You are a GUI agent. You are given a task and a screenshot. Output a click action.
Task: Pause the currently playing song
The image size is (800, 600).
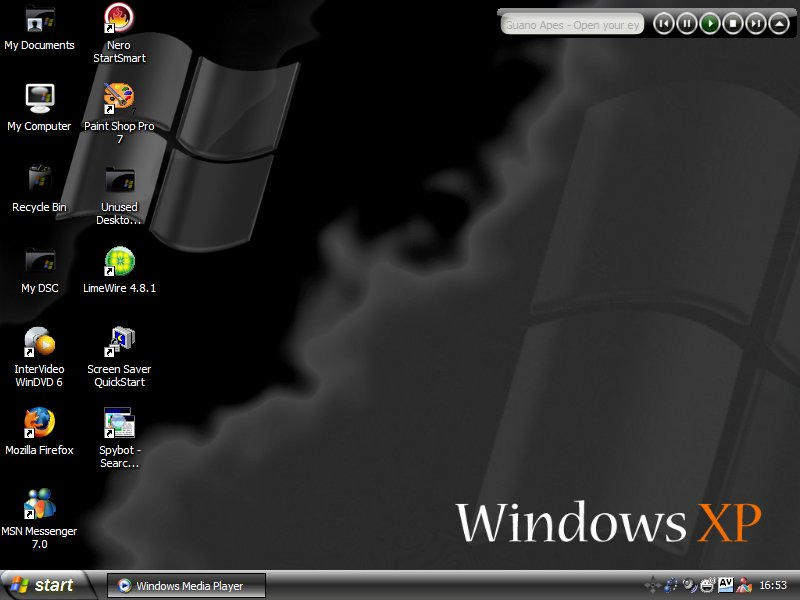point(687,23)
